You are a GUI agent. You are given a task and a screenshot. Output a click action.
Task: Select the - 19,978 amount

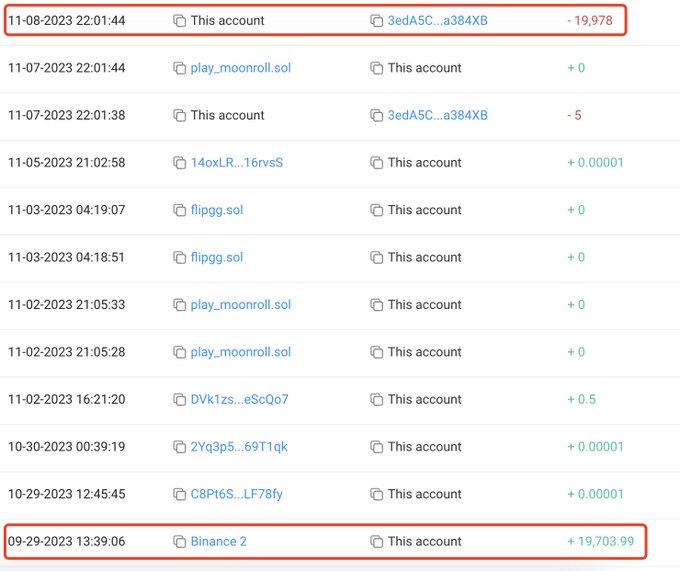point(590,20)
